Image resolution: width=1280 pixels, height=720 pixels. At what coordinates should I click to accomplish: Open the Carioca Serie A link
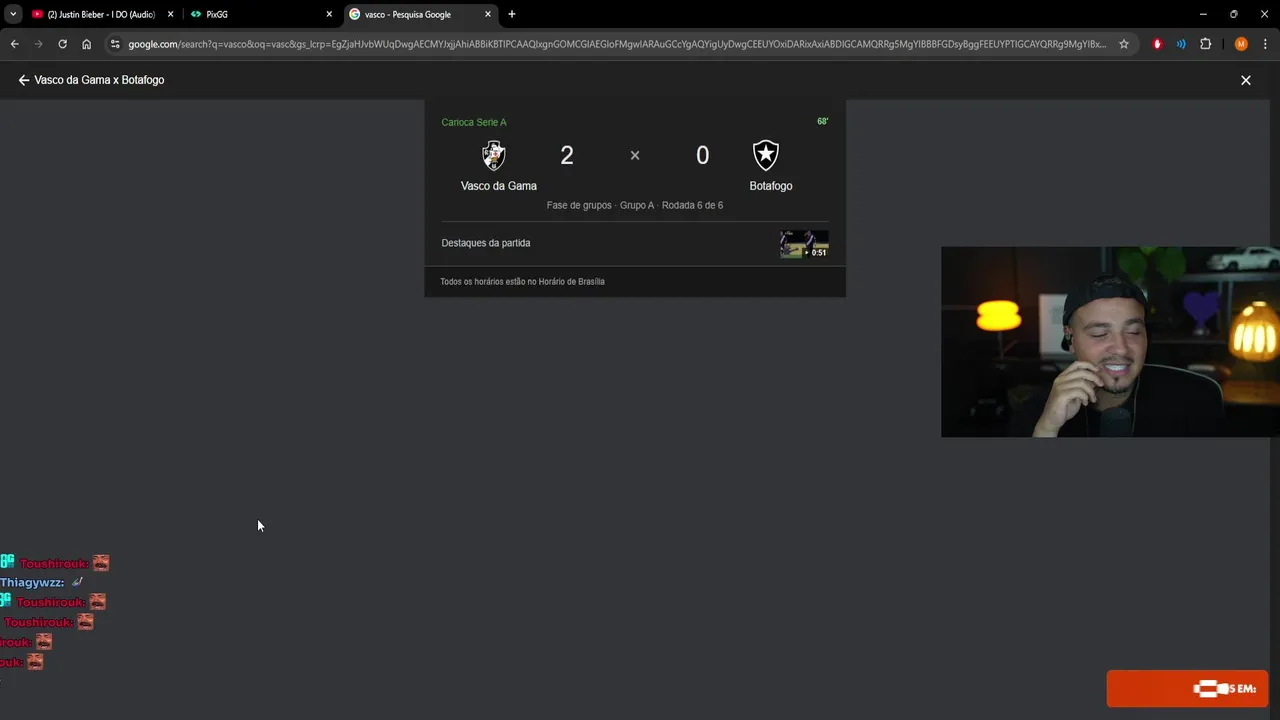[474, 122]
